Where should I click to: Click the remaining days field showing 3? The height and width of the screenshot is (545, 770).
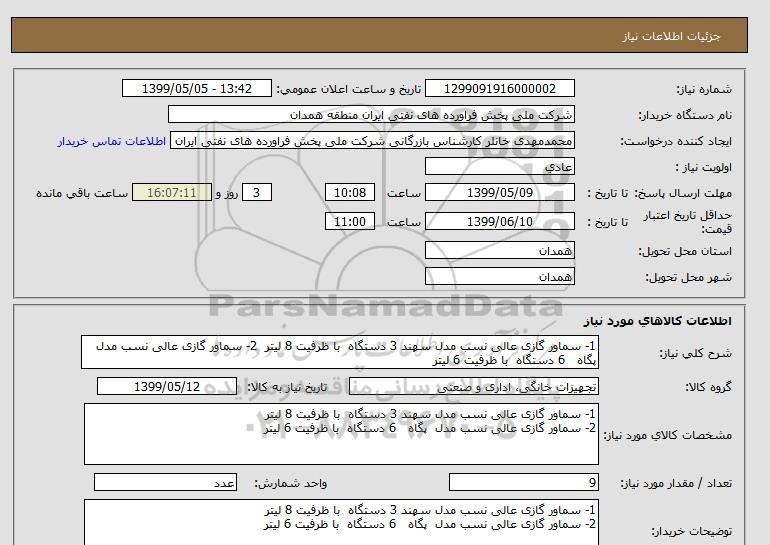(x=256, y=192)
